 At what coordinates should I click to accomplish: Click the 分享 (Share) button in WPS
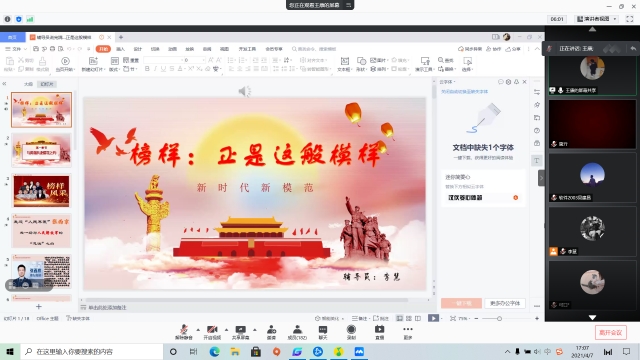pos(513,49)
